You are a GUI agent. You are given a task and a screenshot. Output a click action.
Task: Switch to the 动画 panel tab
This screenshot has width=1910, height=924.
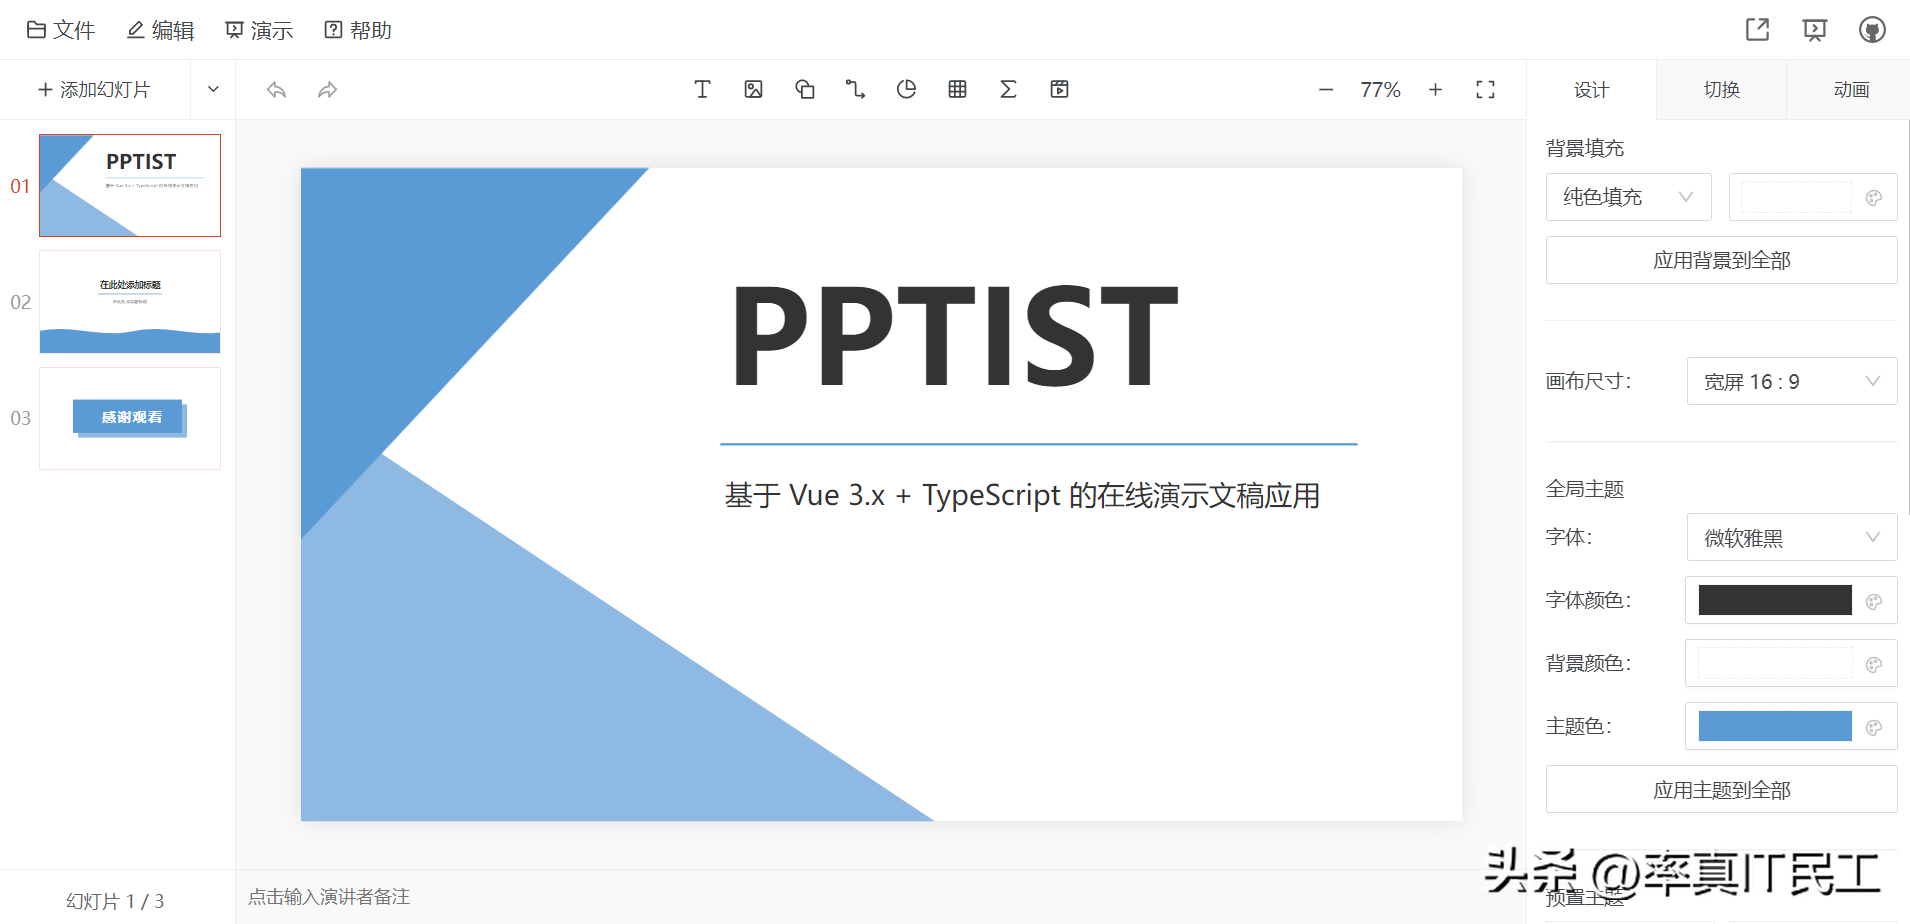click(1849, 89)
